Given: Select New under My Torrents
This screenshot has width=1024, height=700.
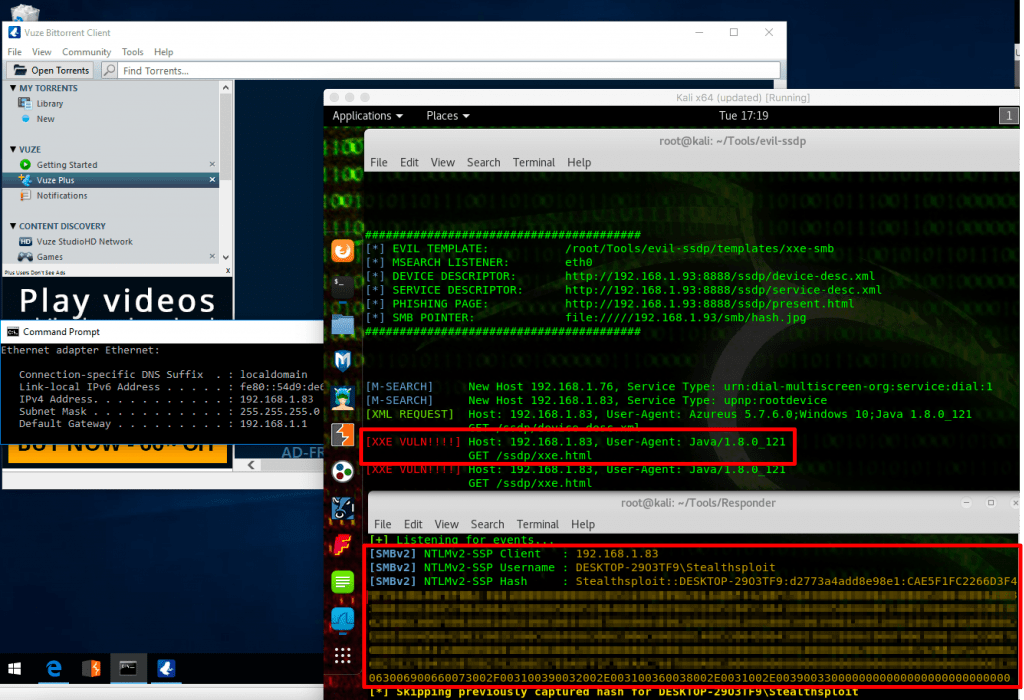Looking at the screenshot, I should click(x=46, y=119).
